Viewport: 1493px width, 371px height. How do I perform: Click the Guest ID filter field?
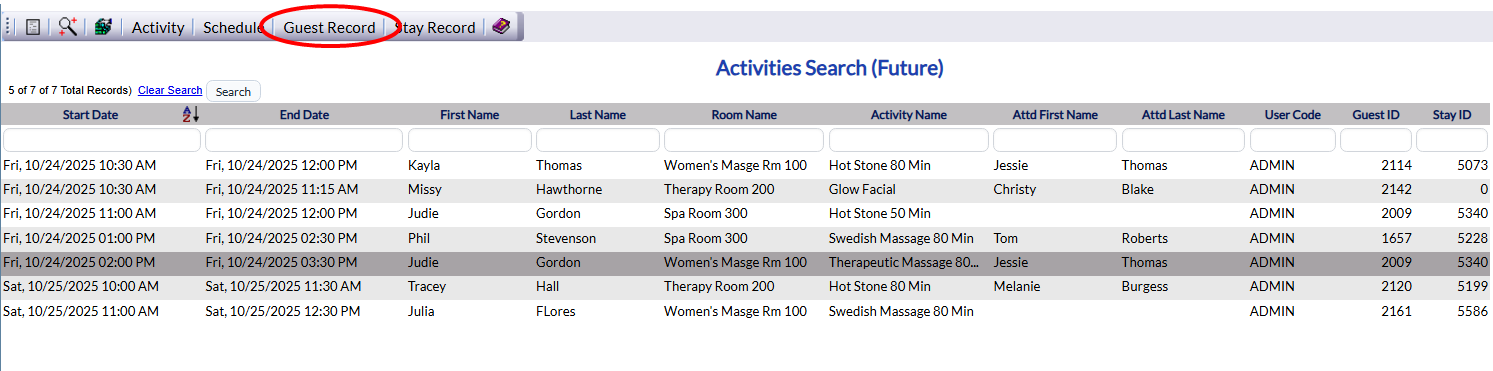point(1376,140)
